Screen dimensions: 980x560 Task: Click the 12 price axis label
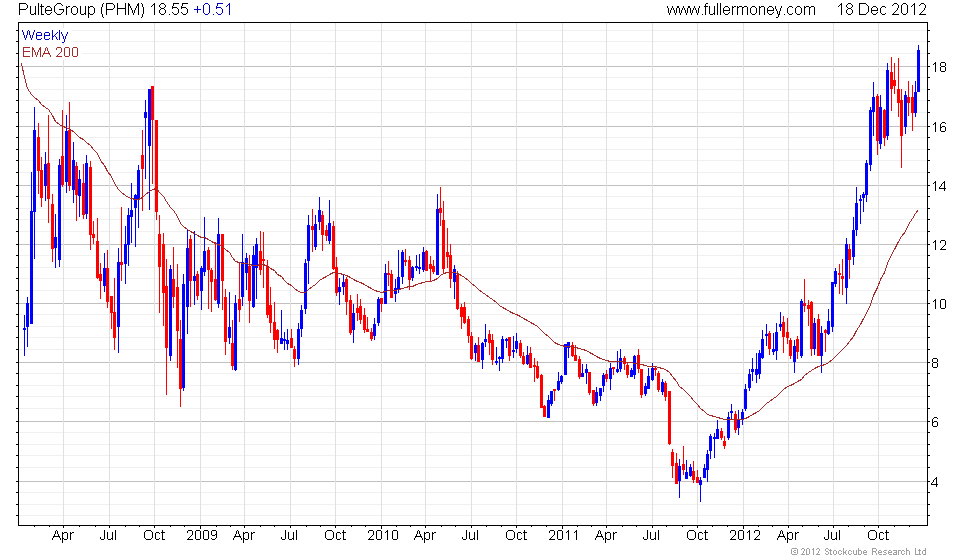tap(939, 245)
